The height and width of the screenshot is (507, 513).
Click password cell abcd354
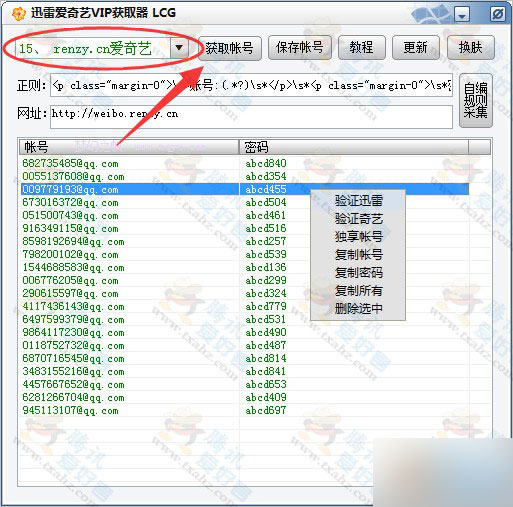(266, 176)
